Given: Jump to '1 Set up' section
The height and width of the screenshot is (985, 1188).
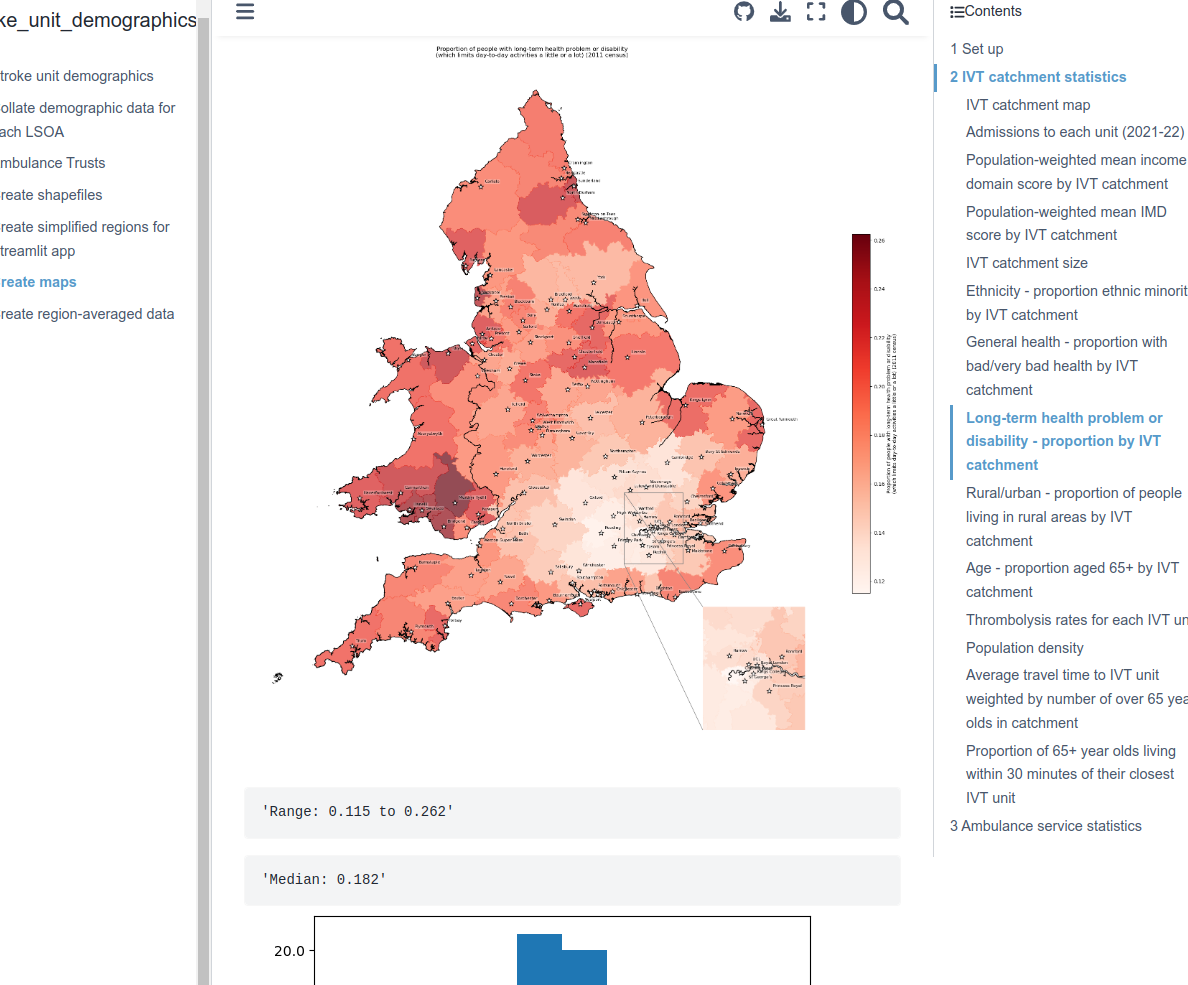Looking at the screenshot, I should click(x=977, y=49).
